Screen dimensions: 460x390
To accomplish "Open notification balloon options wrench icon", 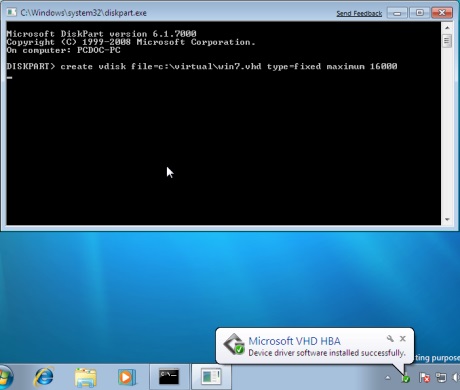I will tap(390, 339).
